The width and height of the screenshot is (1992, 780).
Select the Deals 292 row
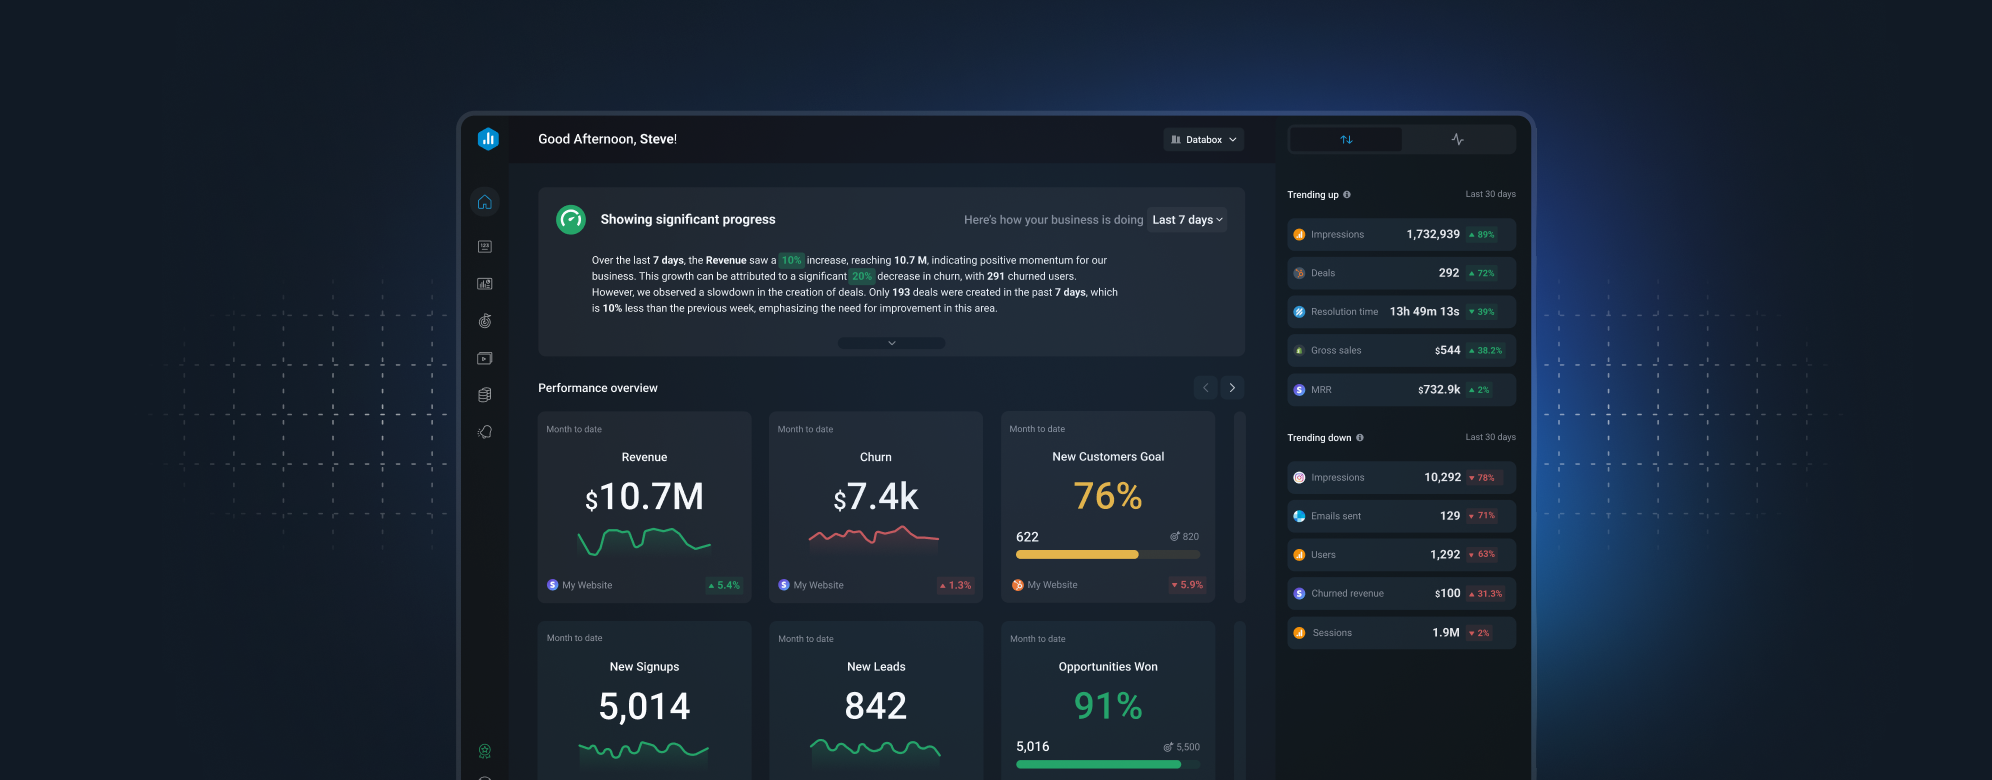(x=1401, y=273)
